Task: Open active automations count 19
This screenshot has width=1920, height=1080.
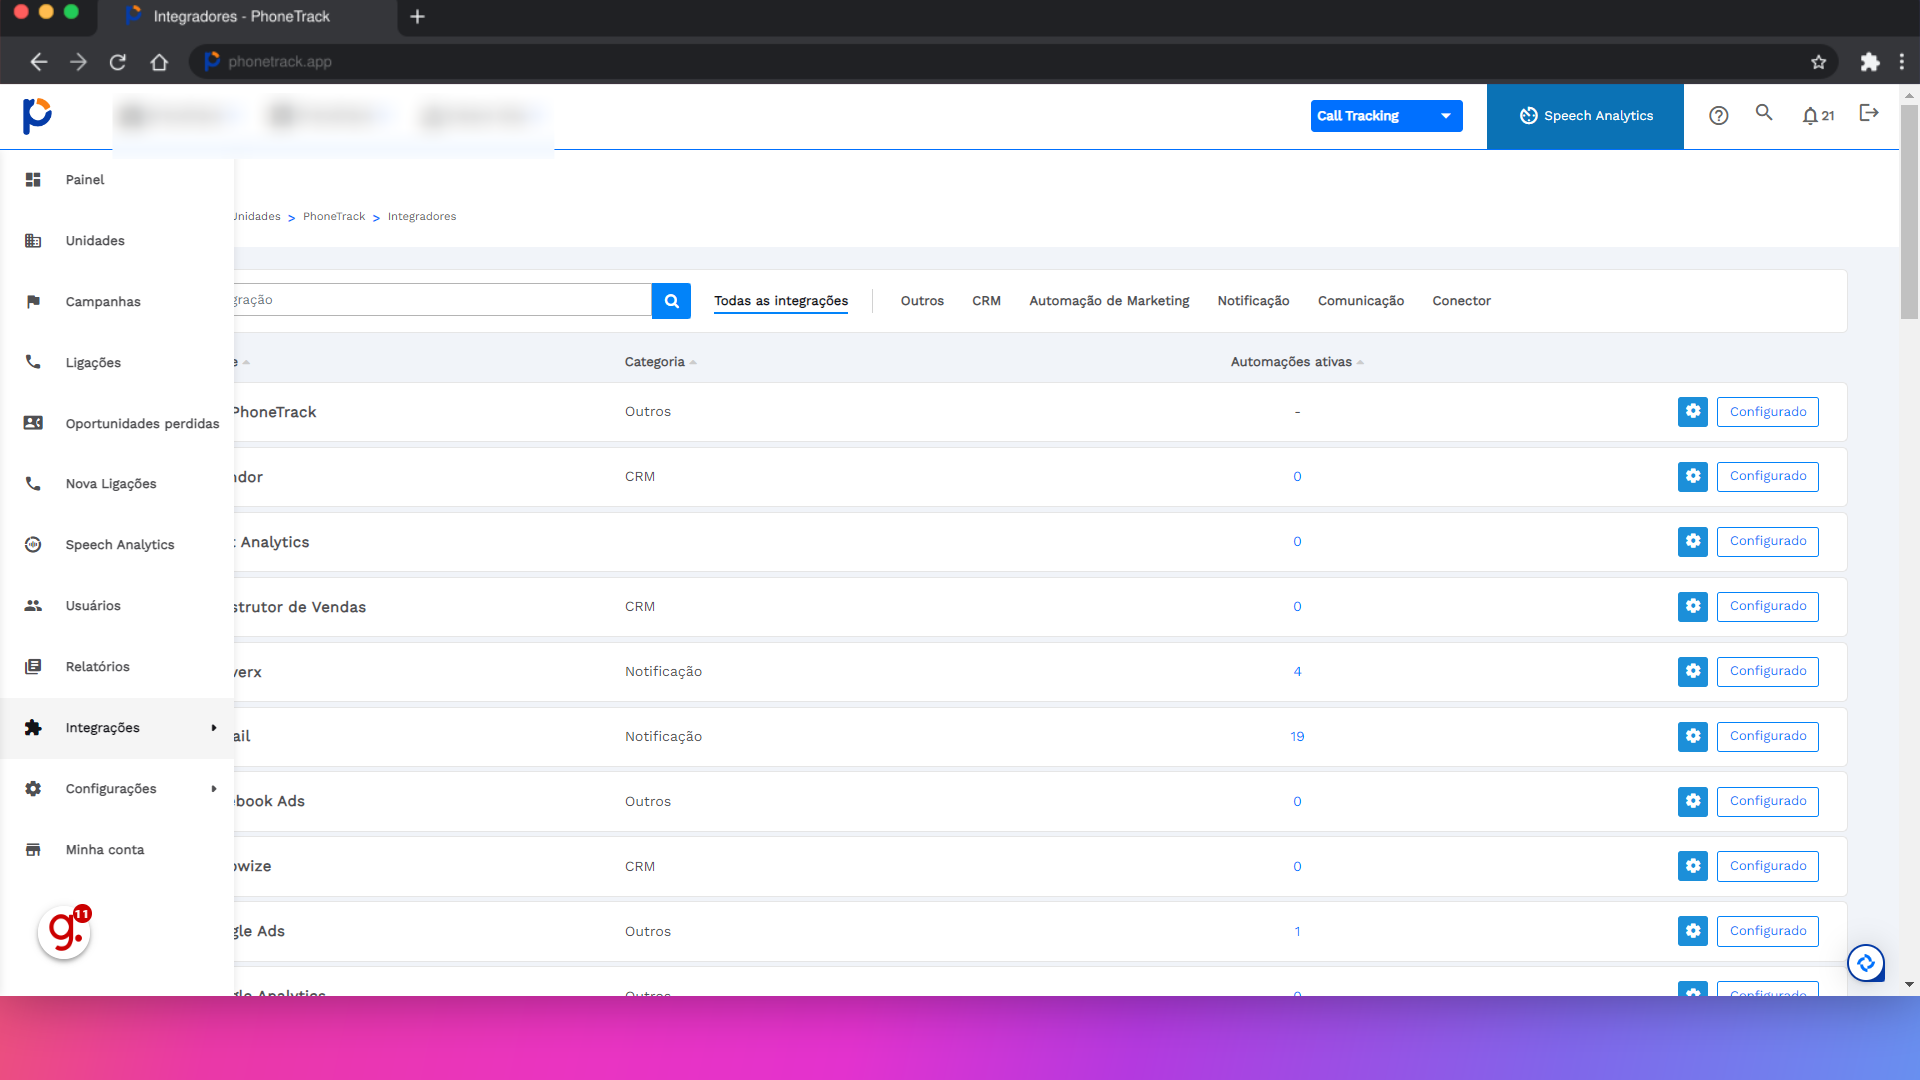Action: [1297, 737]
